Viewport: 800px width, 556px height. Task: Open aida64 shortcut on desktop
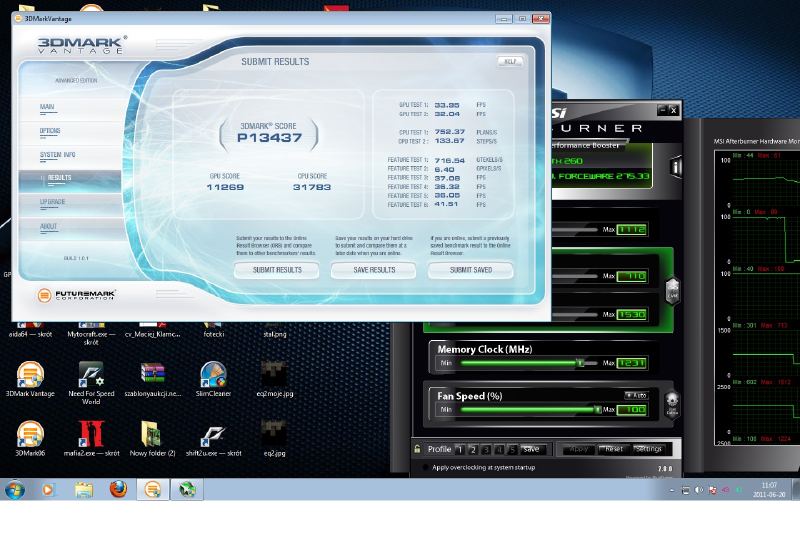pos(30,330)
